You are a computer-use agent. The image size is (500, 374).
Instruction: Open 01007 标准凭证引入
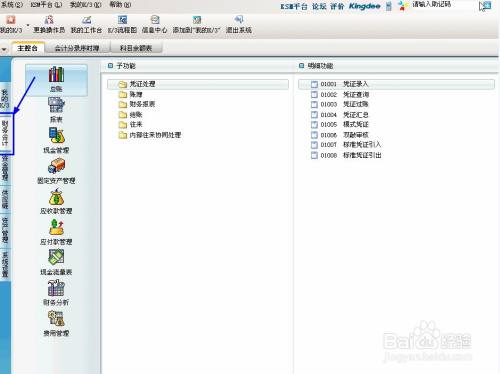346,145
